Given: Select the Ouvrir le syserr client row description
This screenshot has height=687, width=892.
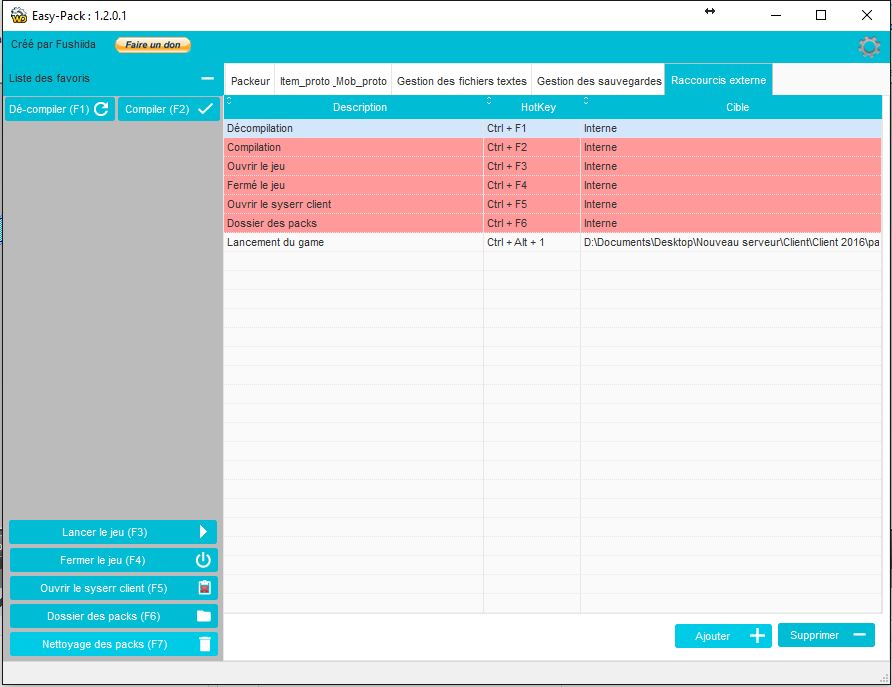Looking at the screenshot, I should click(279, 204).
